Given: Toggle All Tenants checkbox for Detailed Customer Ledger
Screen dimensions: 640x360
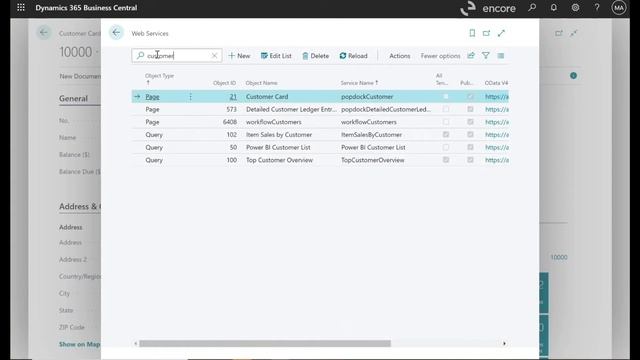Looking at the screenshot, I should [446, 109].
